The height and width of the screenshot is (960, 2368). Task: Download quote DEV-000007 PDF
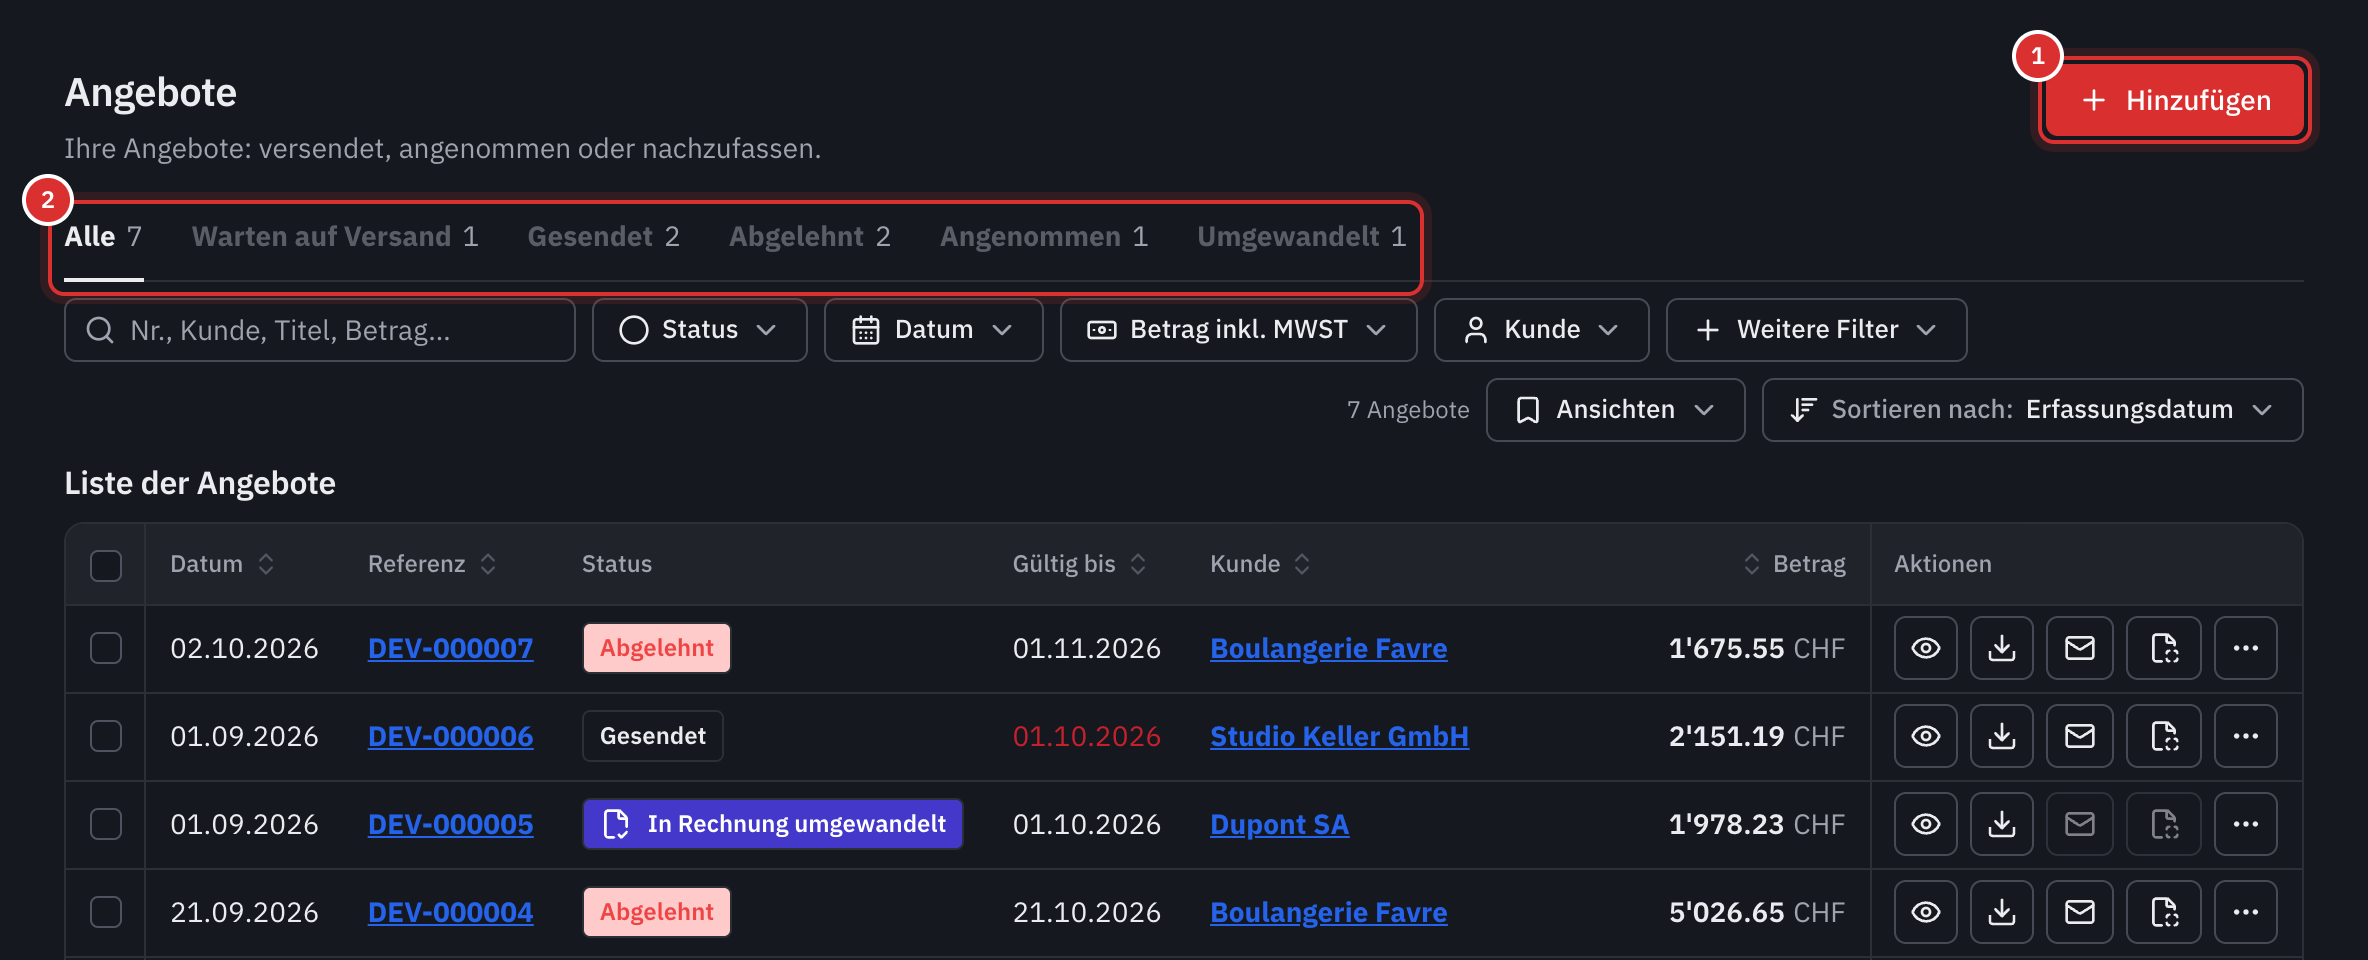pyautogui.click(x=2001, y=648)
